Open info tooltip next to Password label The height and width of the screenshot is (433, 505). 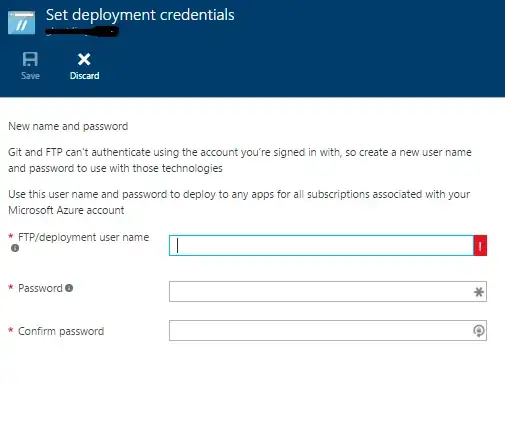click(x=69, y=288)
